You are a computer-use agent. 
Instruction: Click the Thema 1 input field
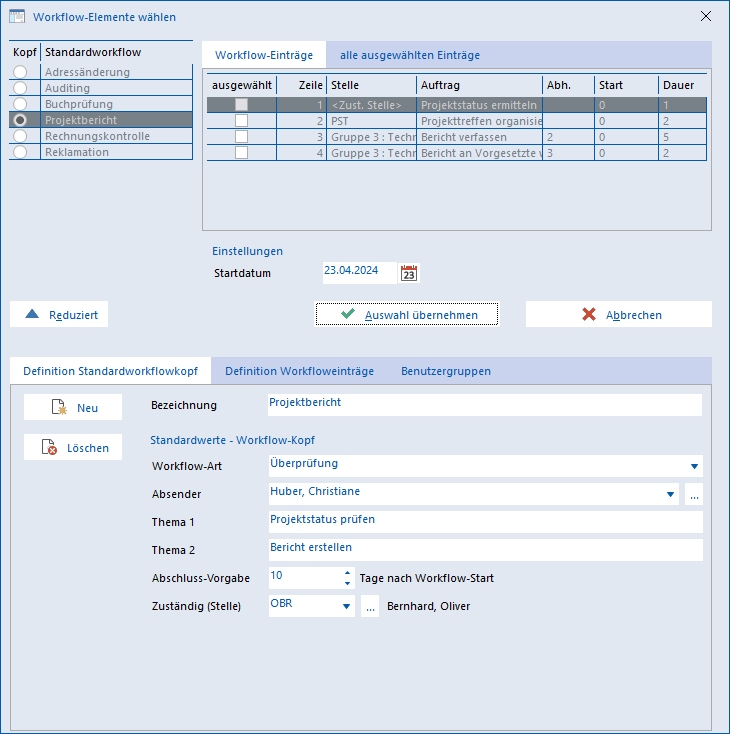486,522
